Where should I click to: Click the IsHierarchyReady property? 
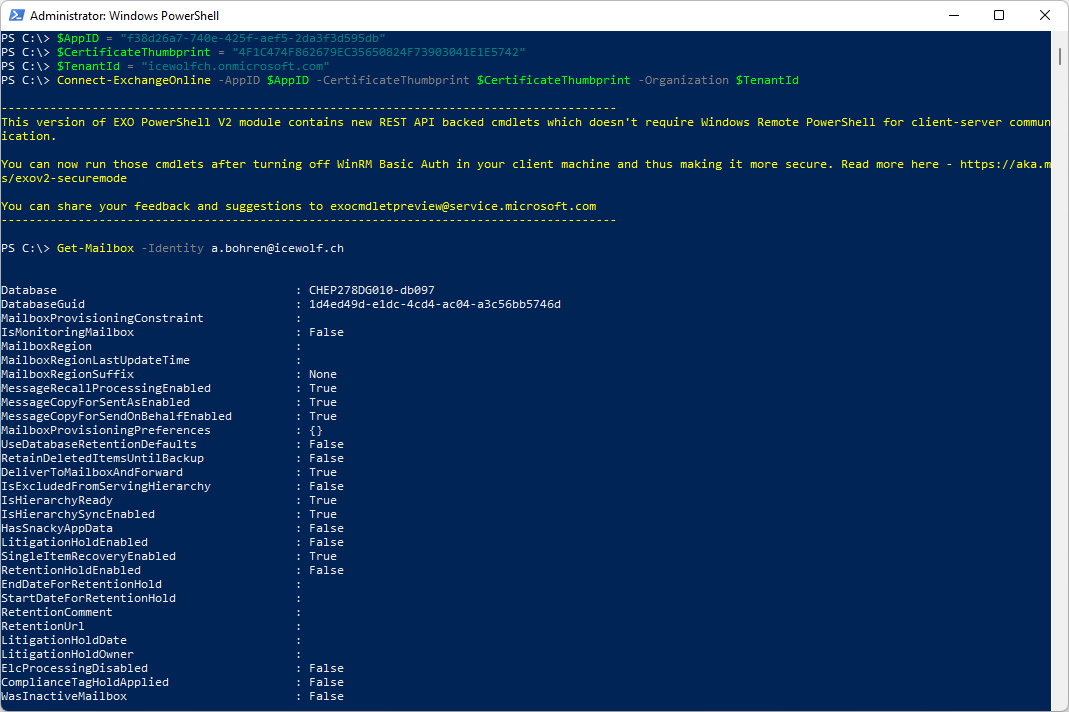pyautogui.click(x=57, y=500)
